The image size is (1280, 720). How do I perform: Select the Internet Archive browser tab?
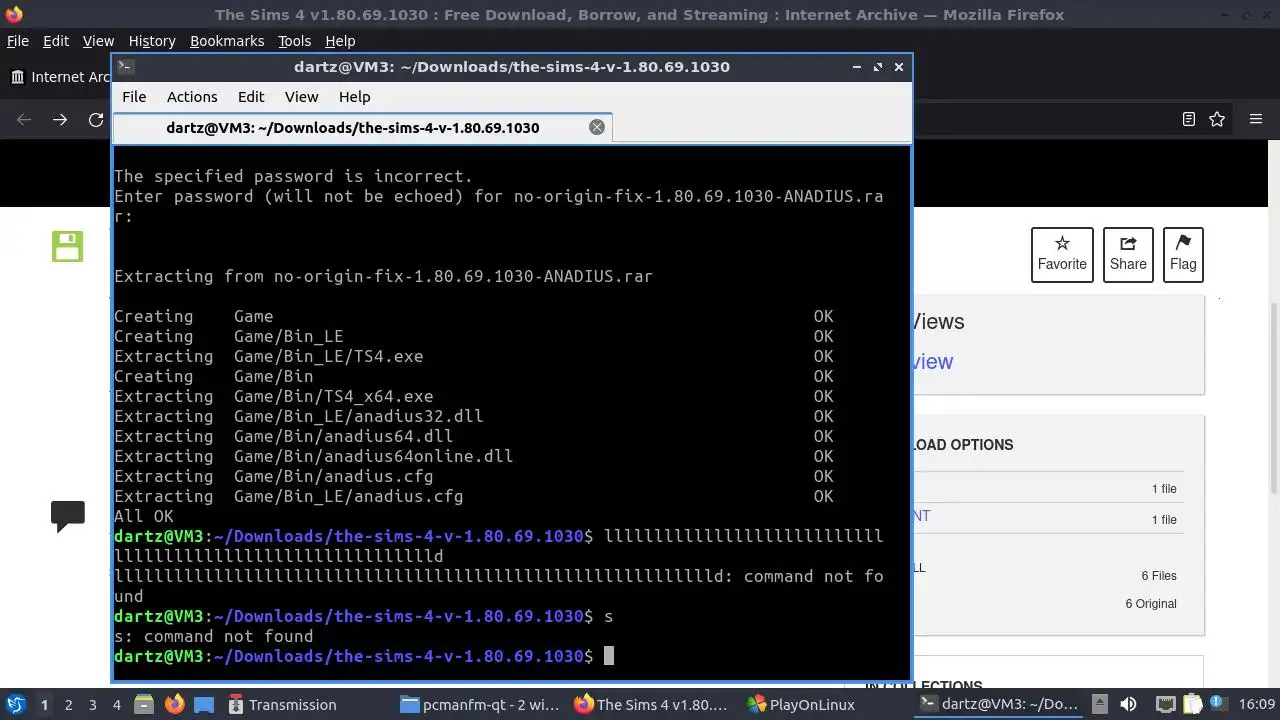tap(58, 77)
